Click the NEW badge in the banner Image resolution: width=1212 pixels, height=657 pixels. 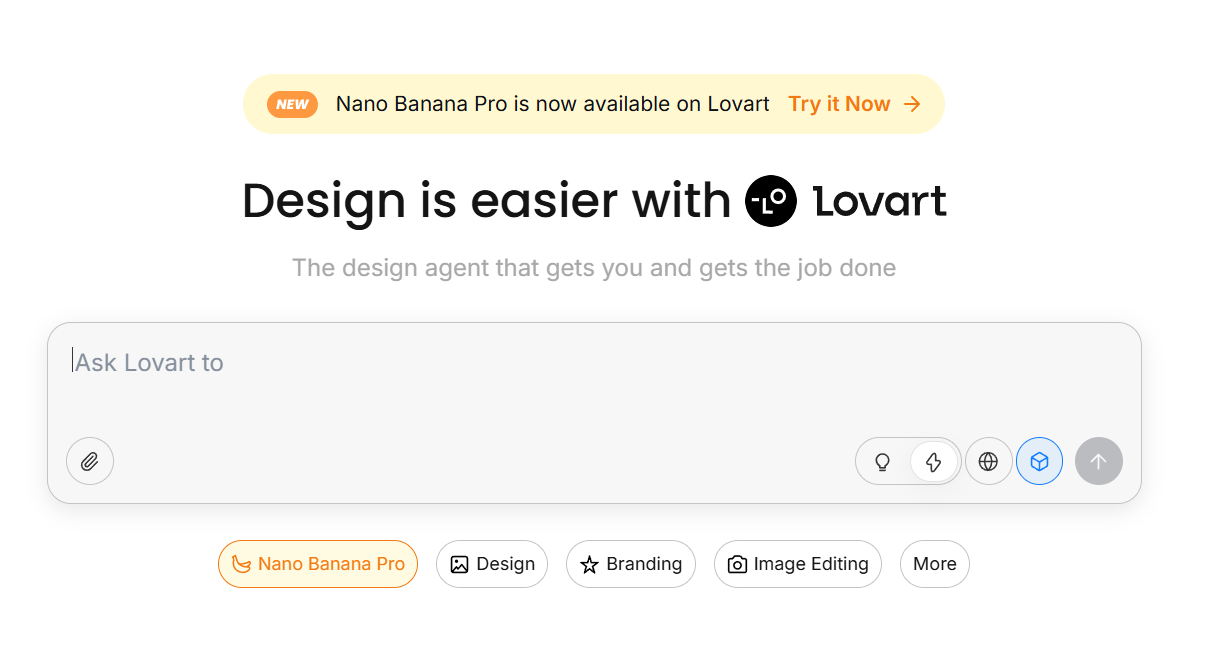point(292,103)
